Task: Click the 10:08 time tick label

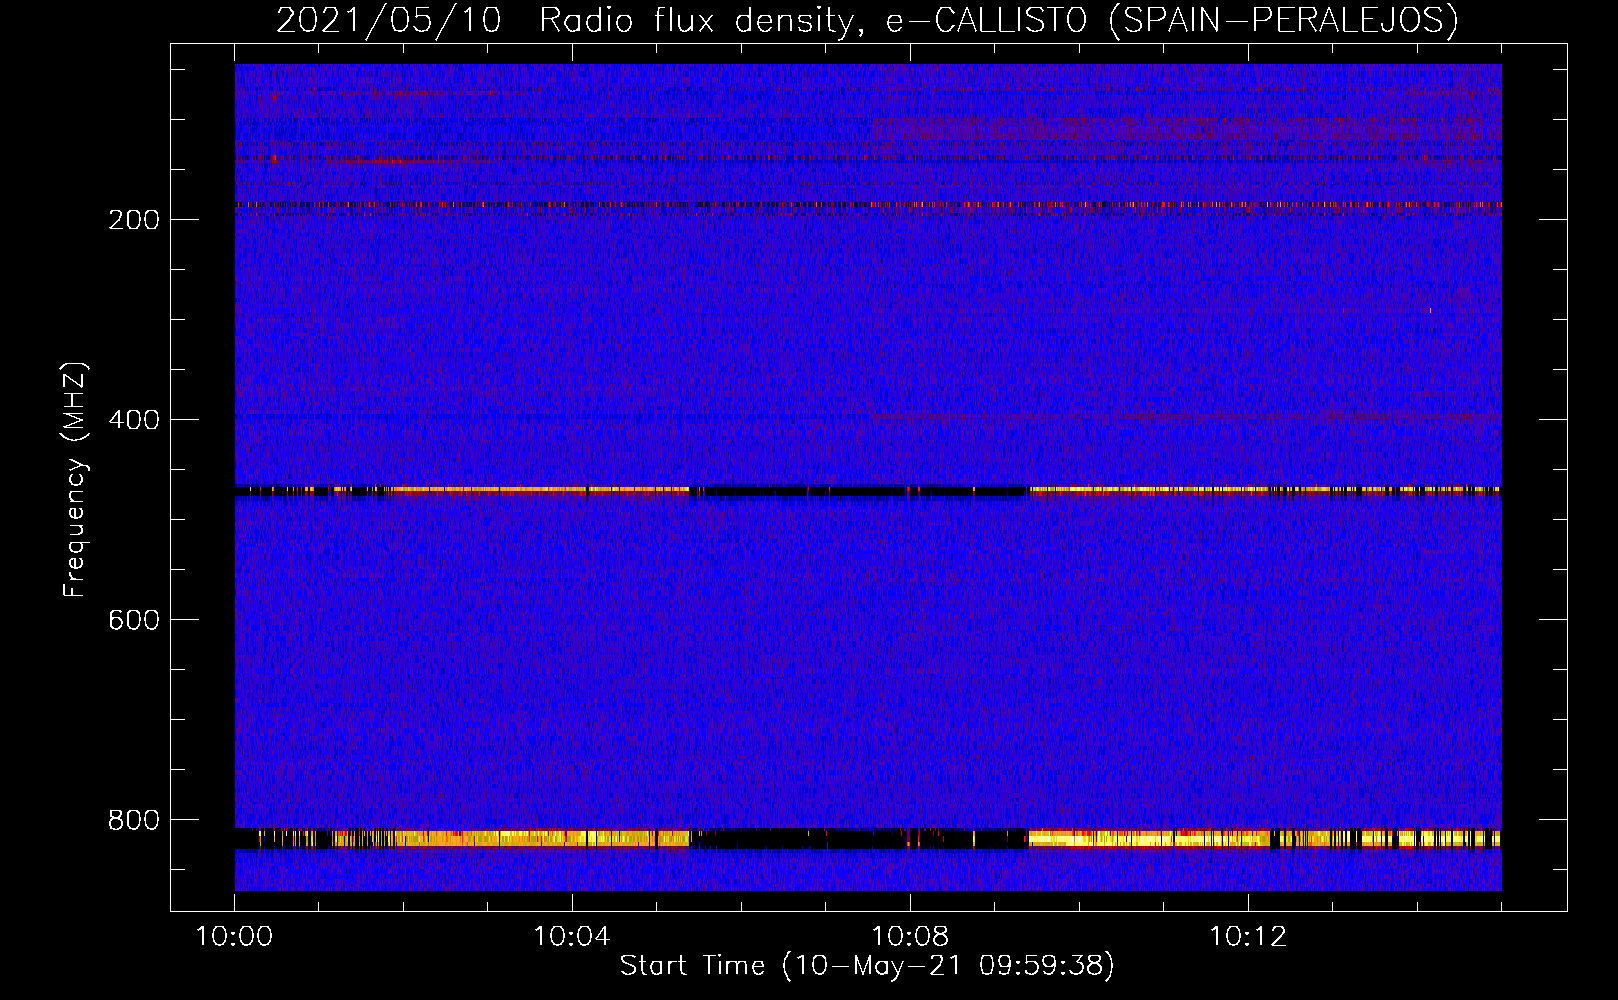Action: click(x=910, y=936)
